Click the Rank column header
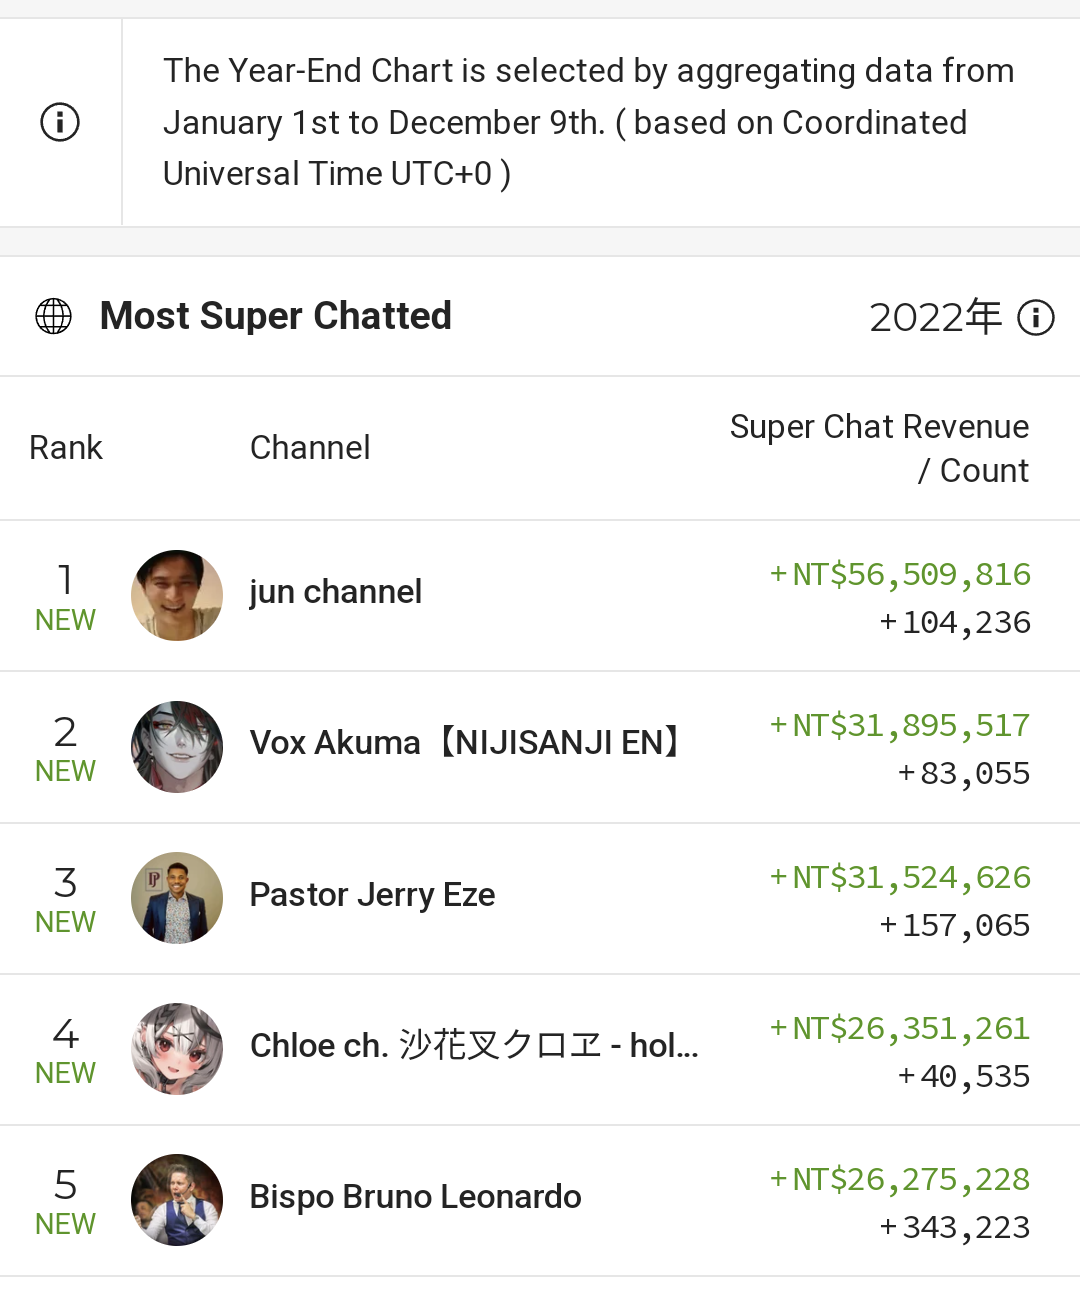 click(x=66, y=448)
